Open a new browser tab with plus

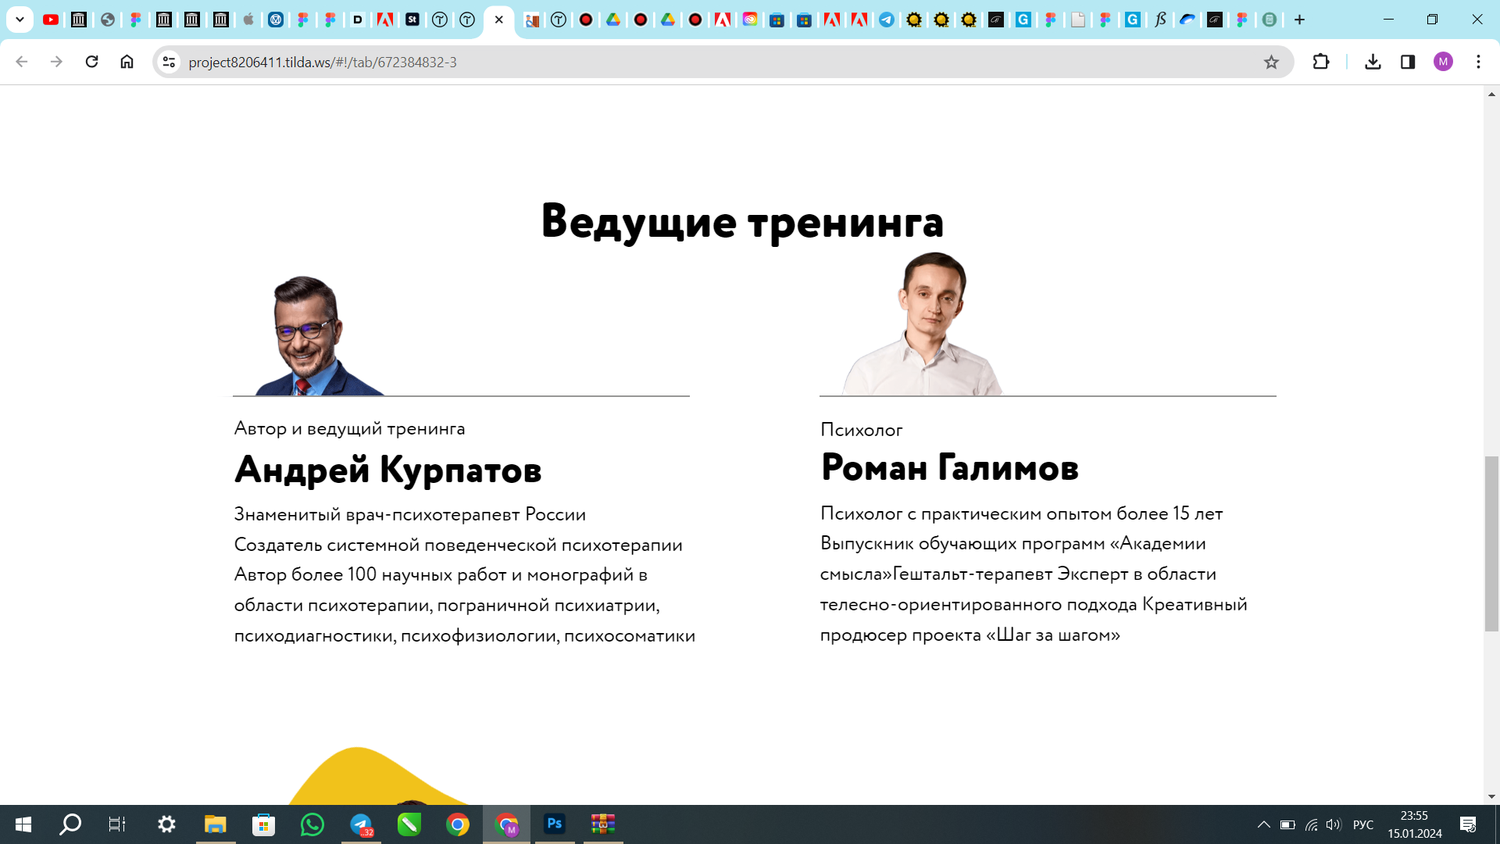pos(1300,19)
